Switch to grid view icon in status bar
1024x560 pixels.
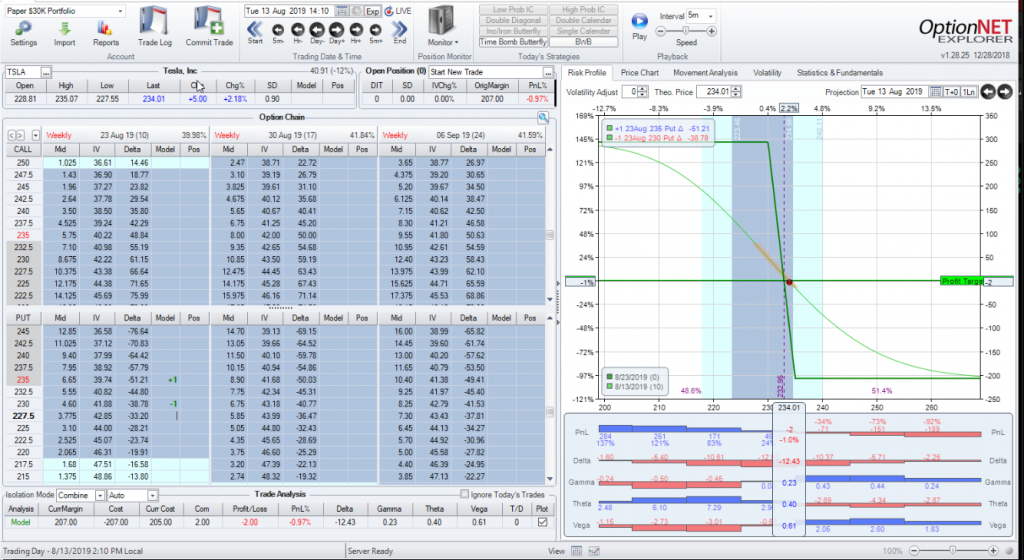coord(577,551)
